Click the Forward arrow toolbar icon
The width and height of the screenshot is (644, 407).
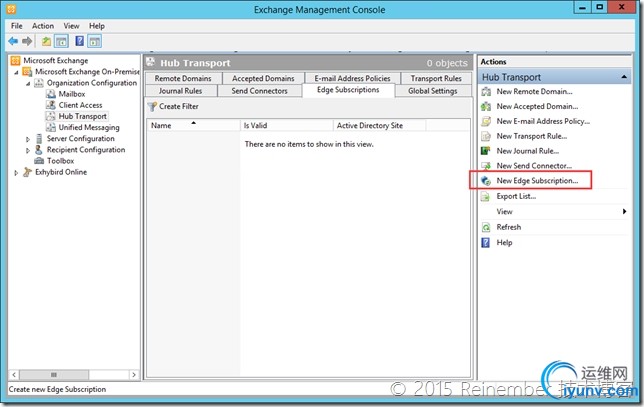[27, 41]
